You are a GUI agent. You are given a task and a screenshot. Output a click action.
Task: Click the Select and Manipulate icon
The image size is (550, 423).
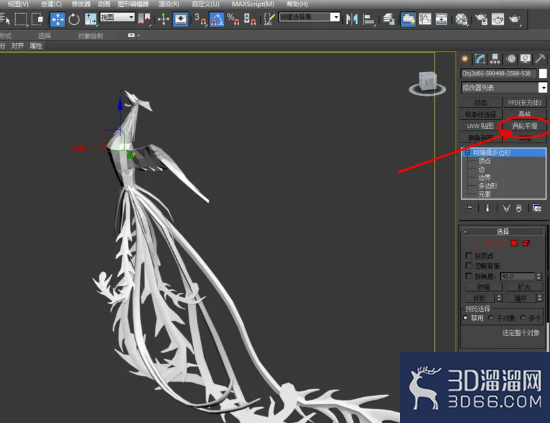click(163, 19)
